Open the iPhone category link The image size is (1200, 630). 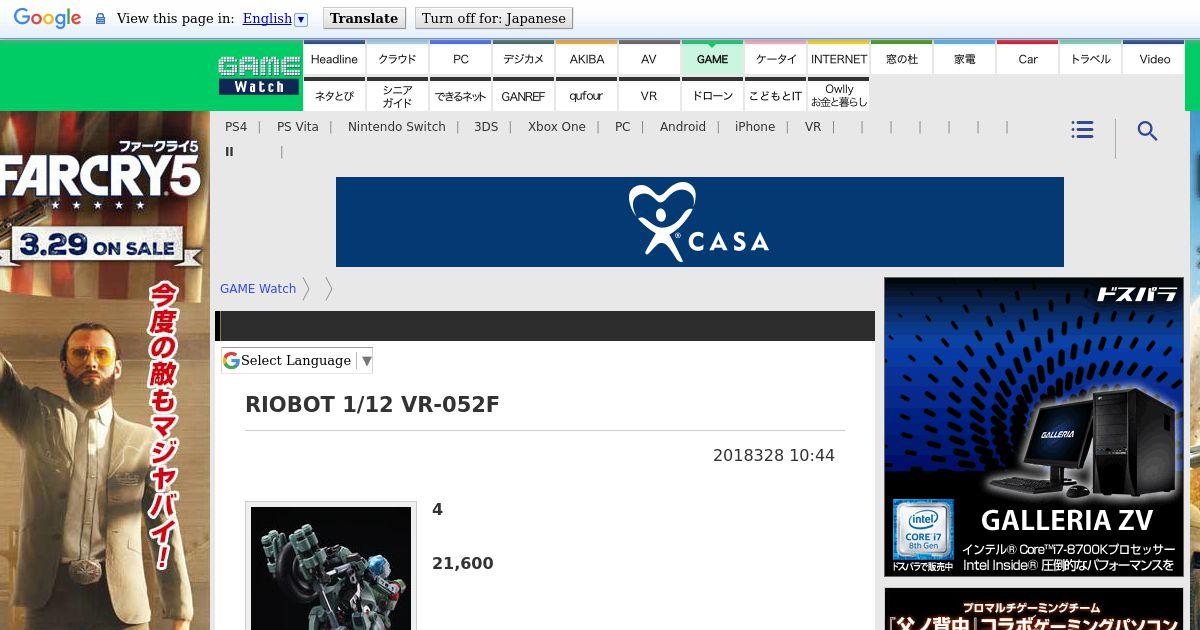pyautogui.click(x=755, y=127)
